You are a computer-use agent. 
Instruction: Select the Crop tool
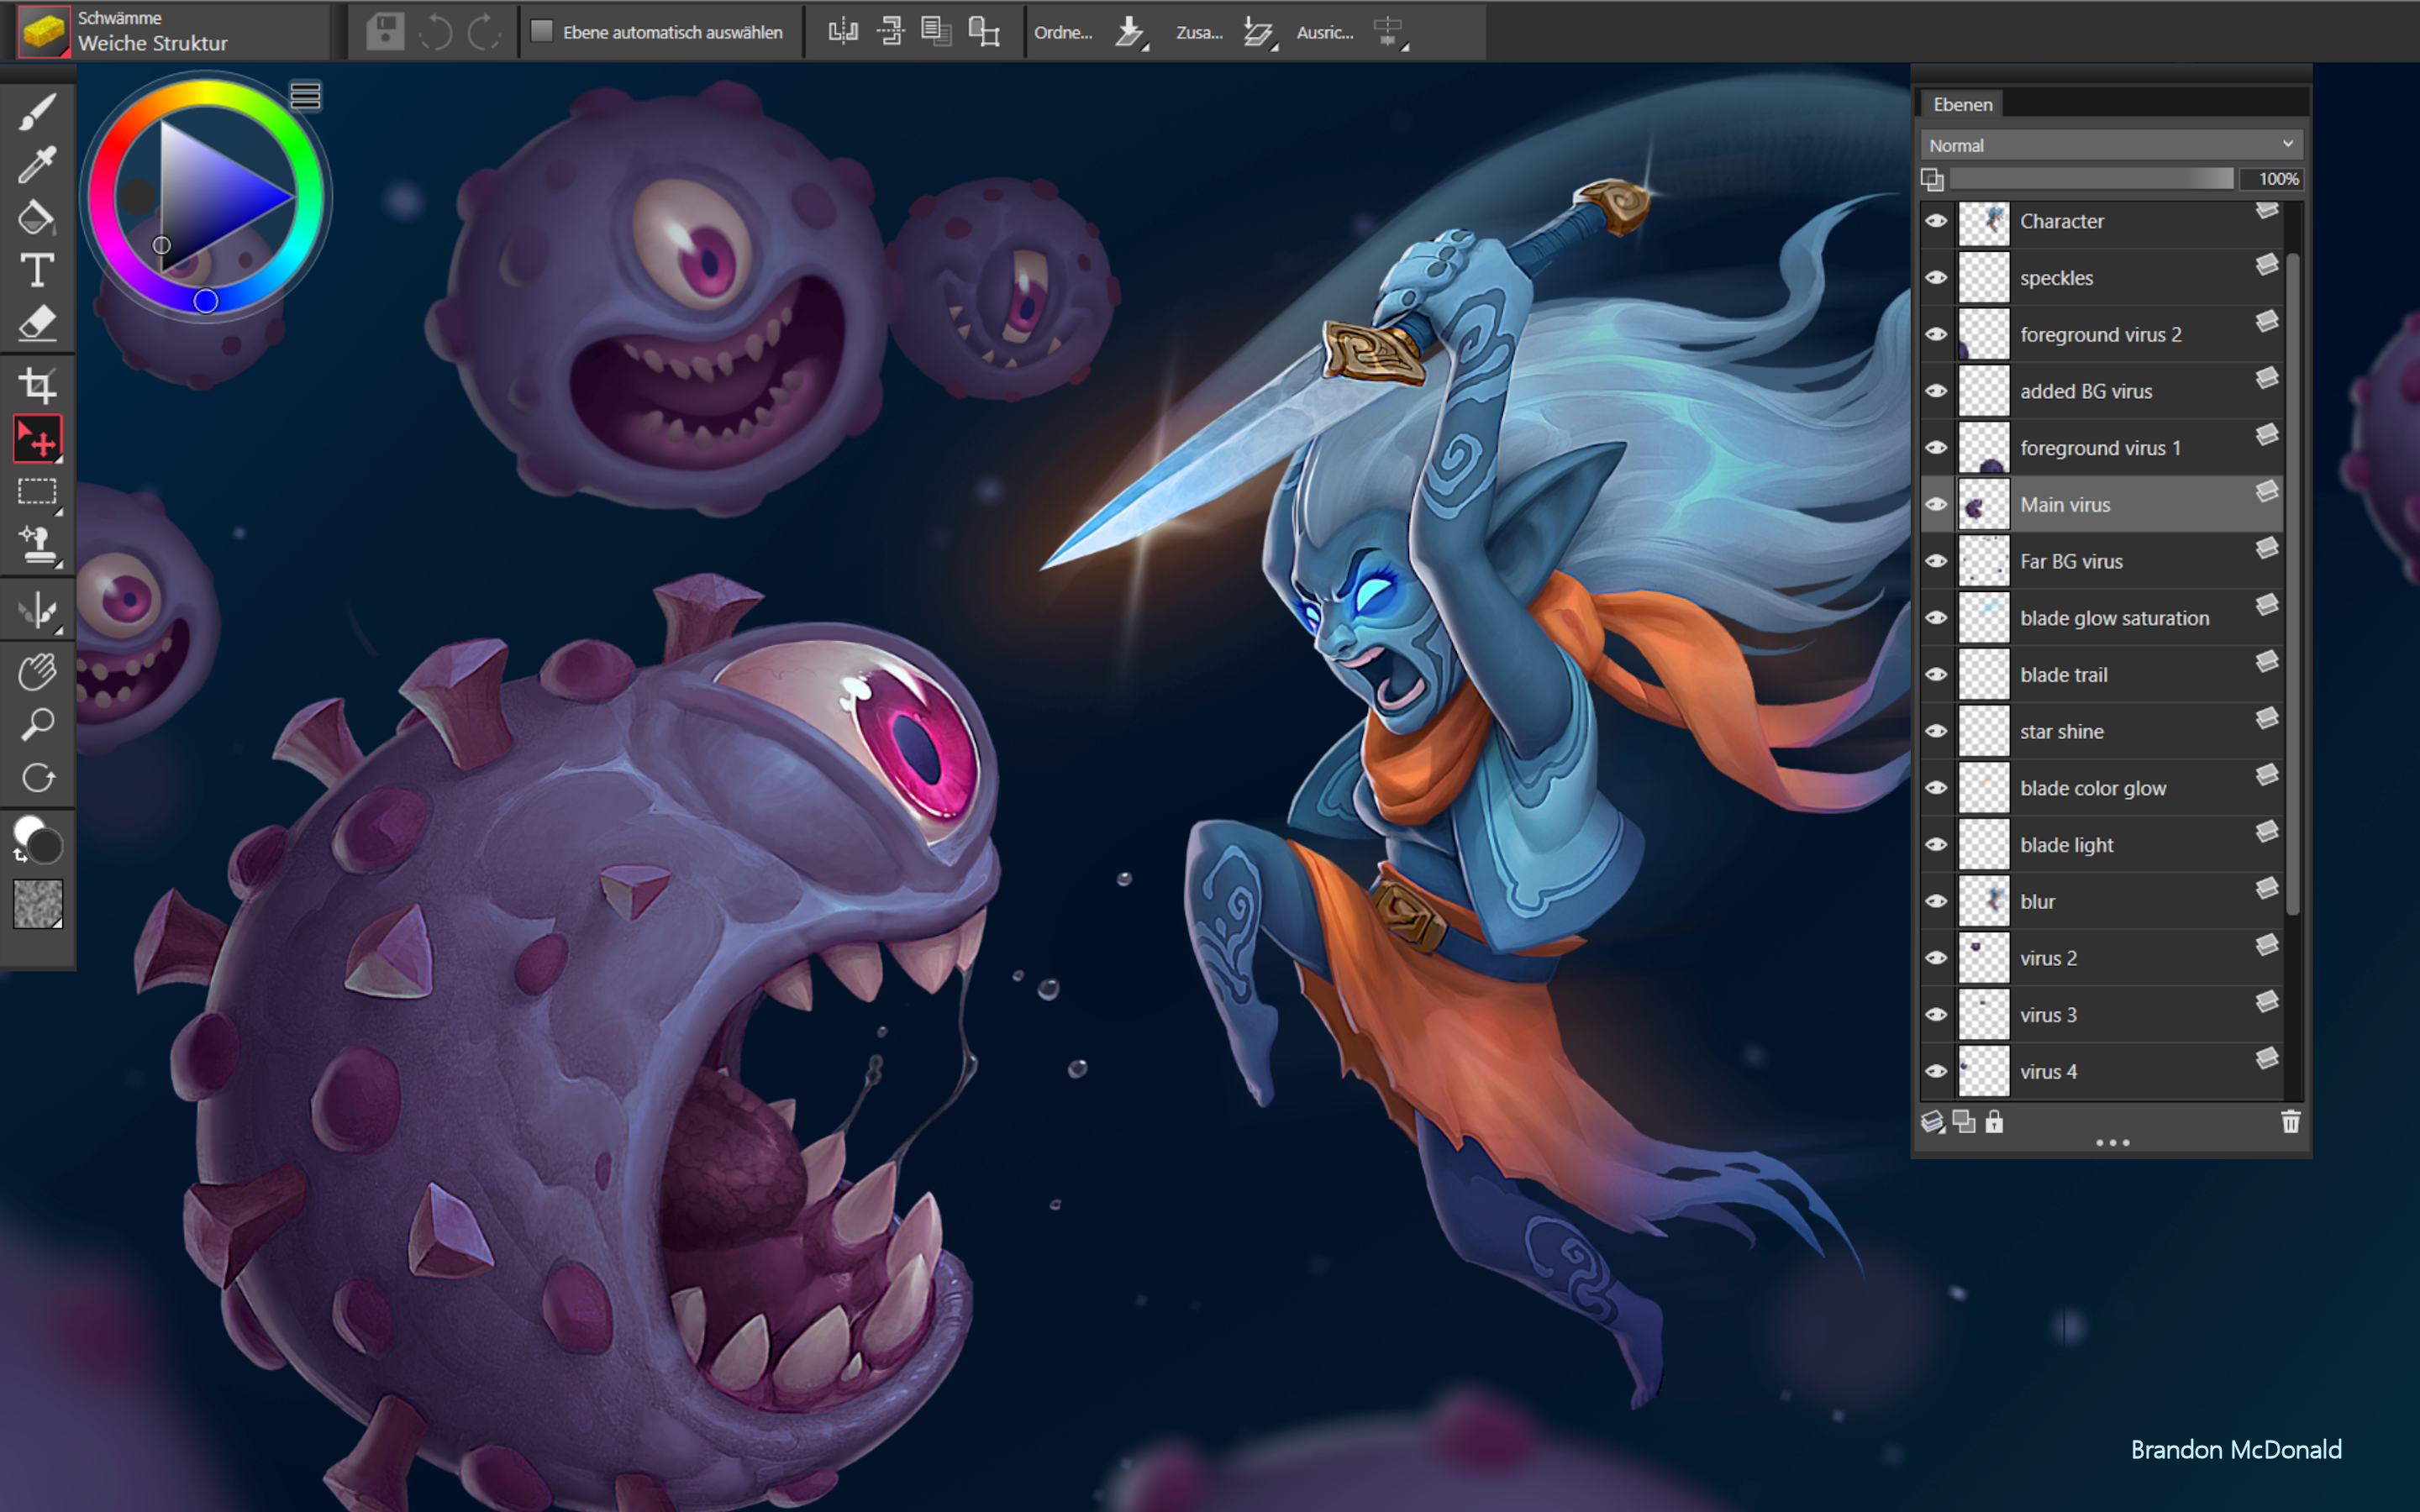(x=37, y=385)
